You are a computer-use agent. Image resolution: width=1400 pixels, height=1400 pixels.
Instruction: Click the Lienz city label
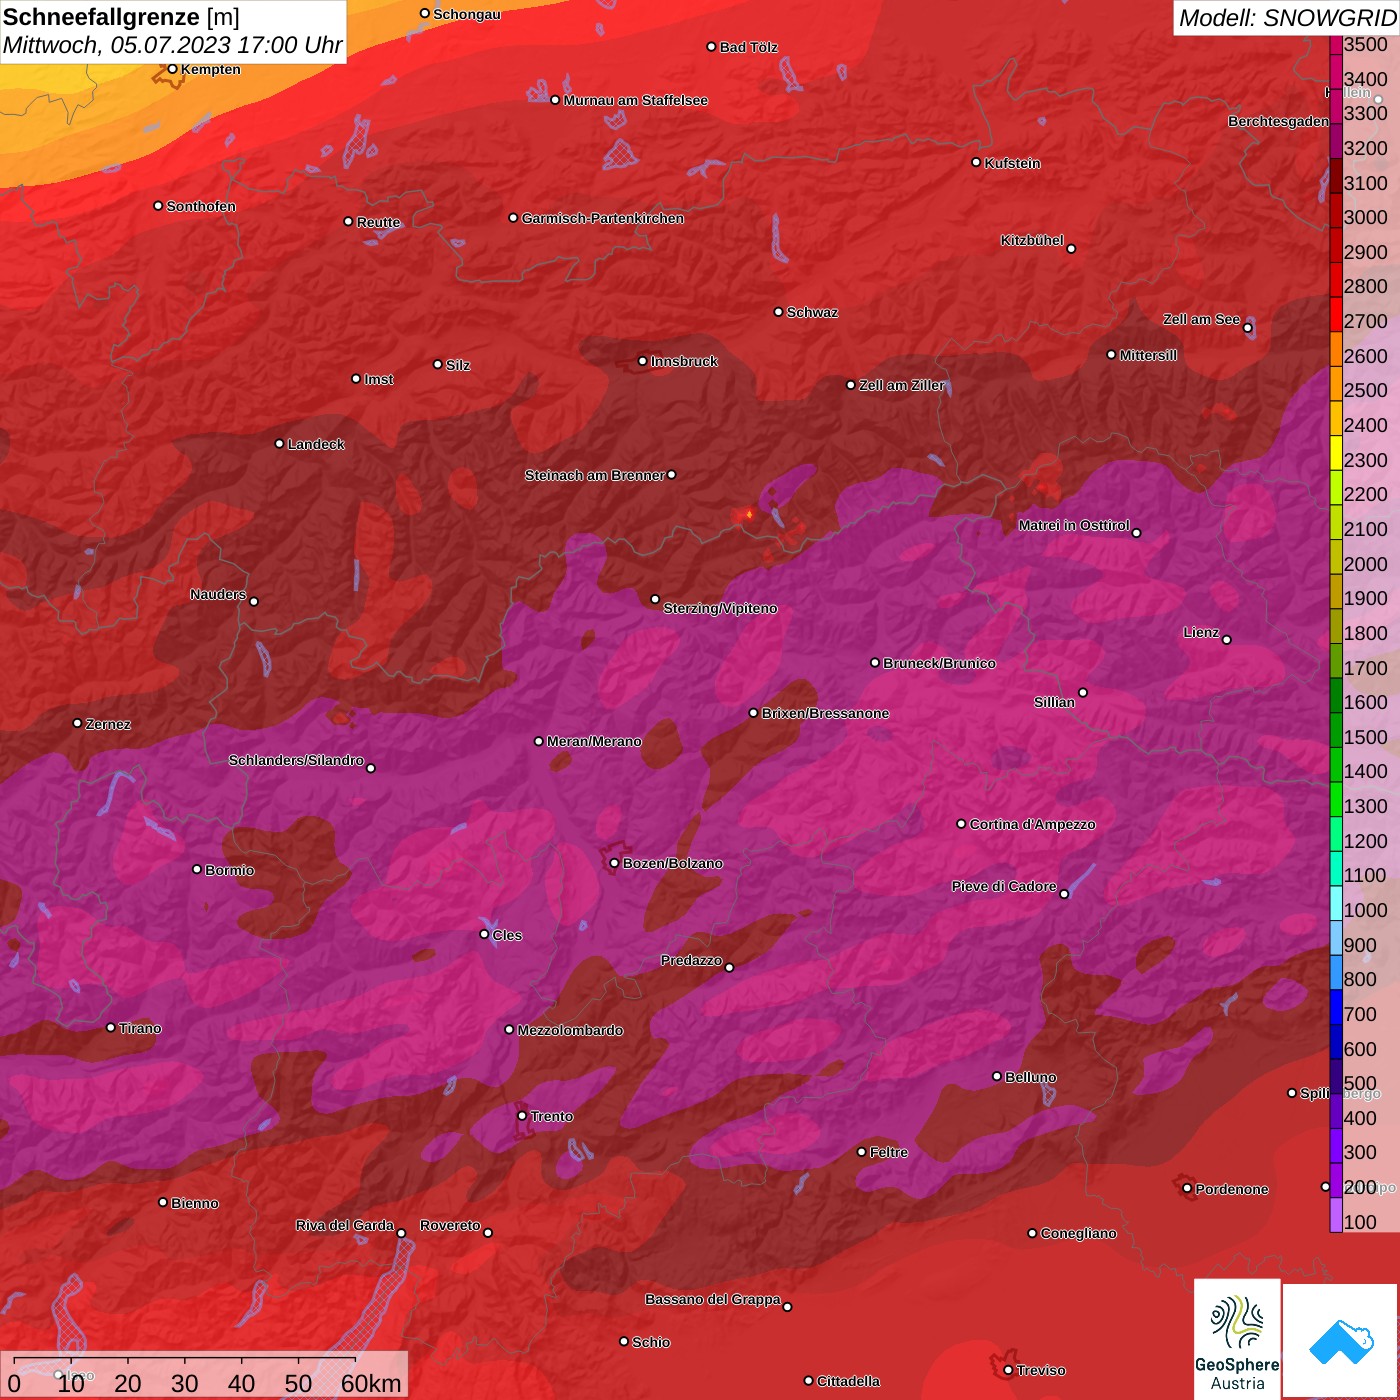pyautogui.click(x=1201, y=632)
